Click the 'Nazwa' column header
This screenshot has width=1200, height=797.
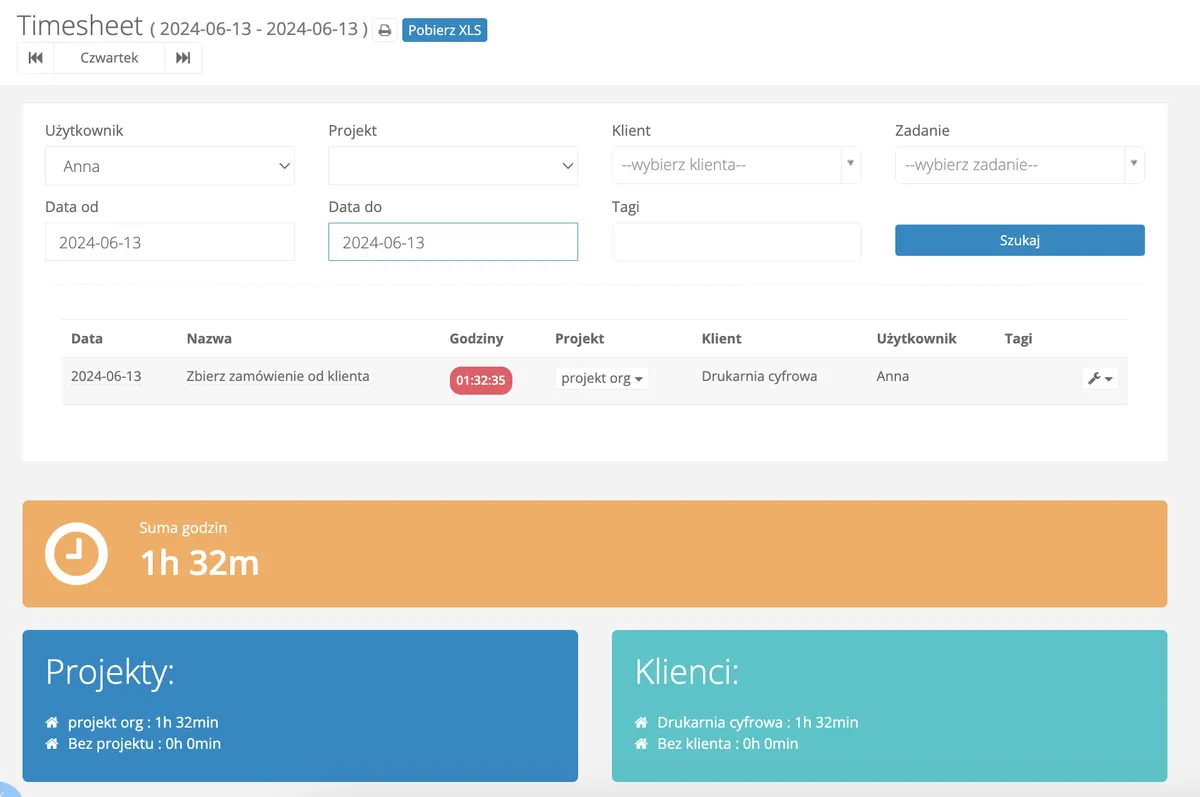point(209,339)
